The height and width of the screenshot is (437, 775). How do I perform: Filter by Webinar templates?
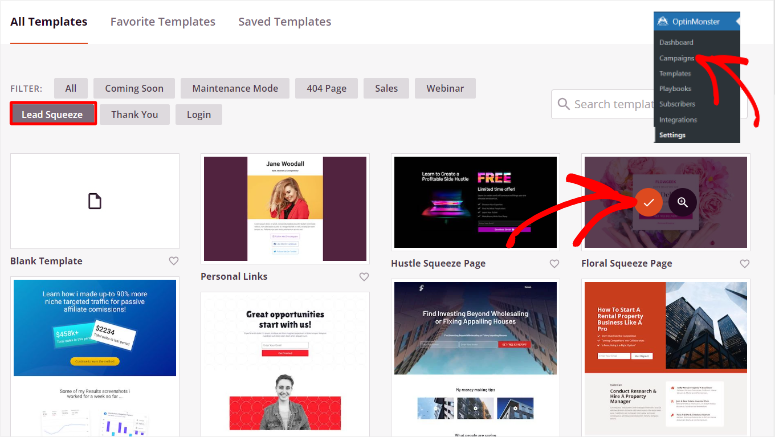[445, 88]
